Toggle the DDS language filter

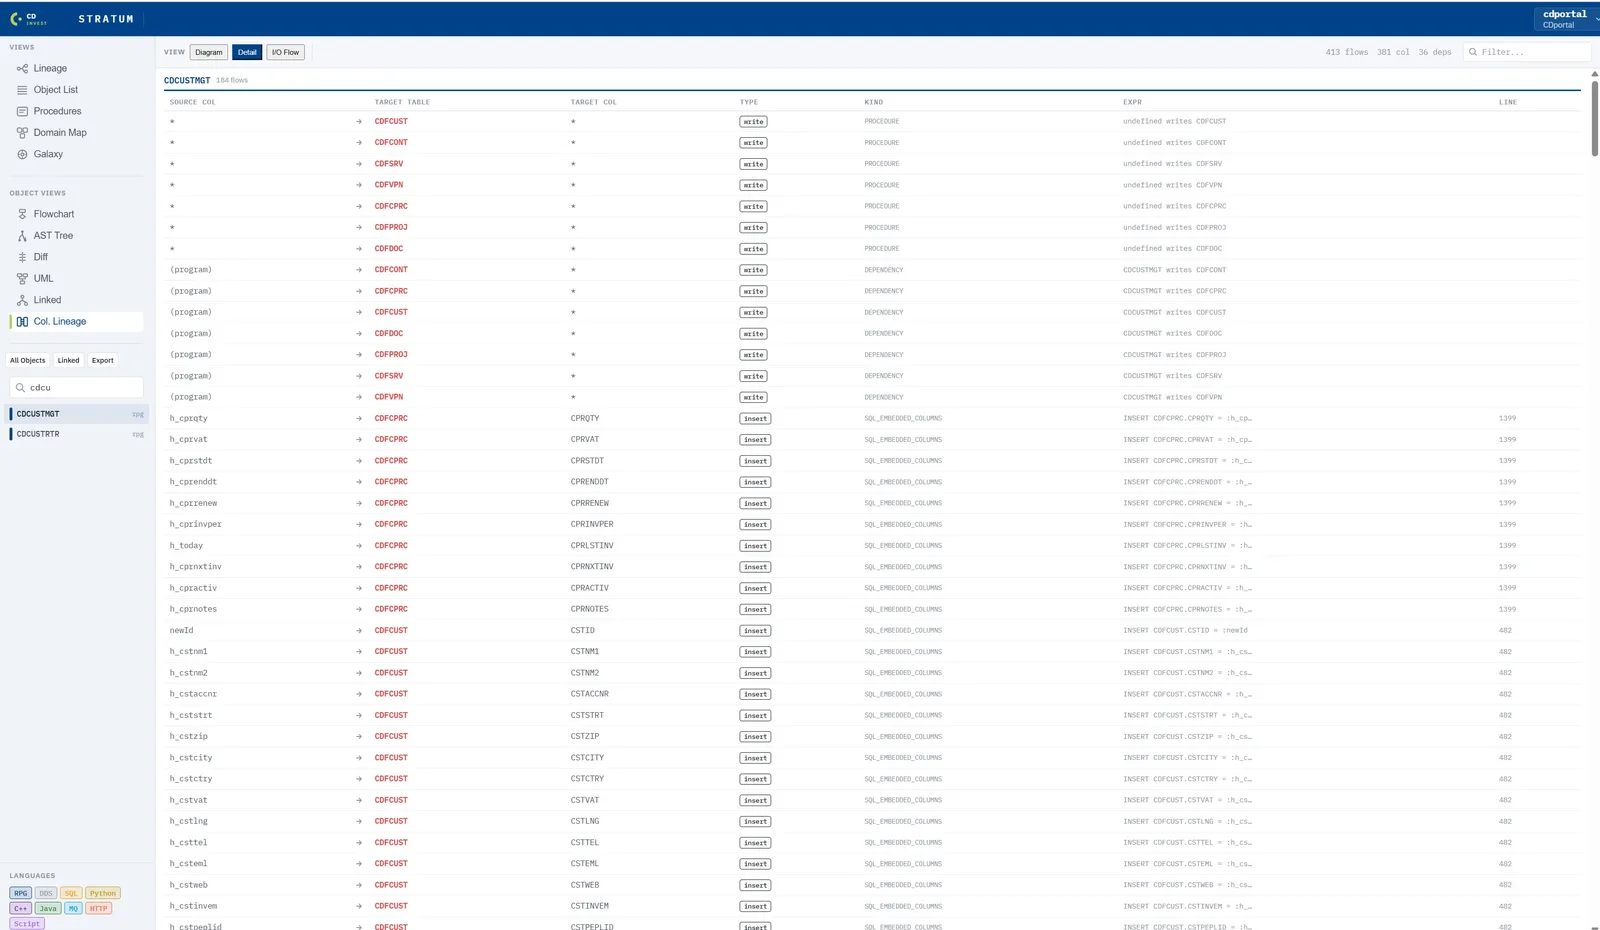click(x=46, y=894)
